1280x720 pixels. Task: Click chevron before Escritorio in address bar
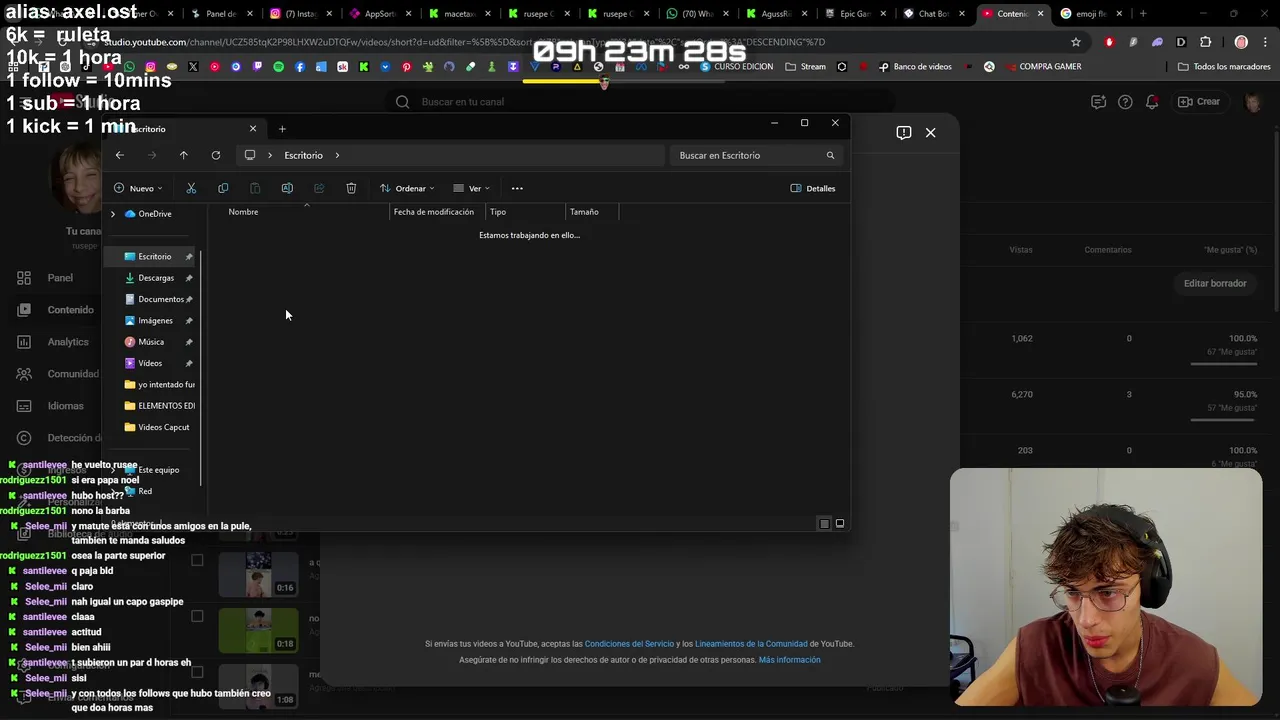[270, 155]
